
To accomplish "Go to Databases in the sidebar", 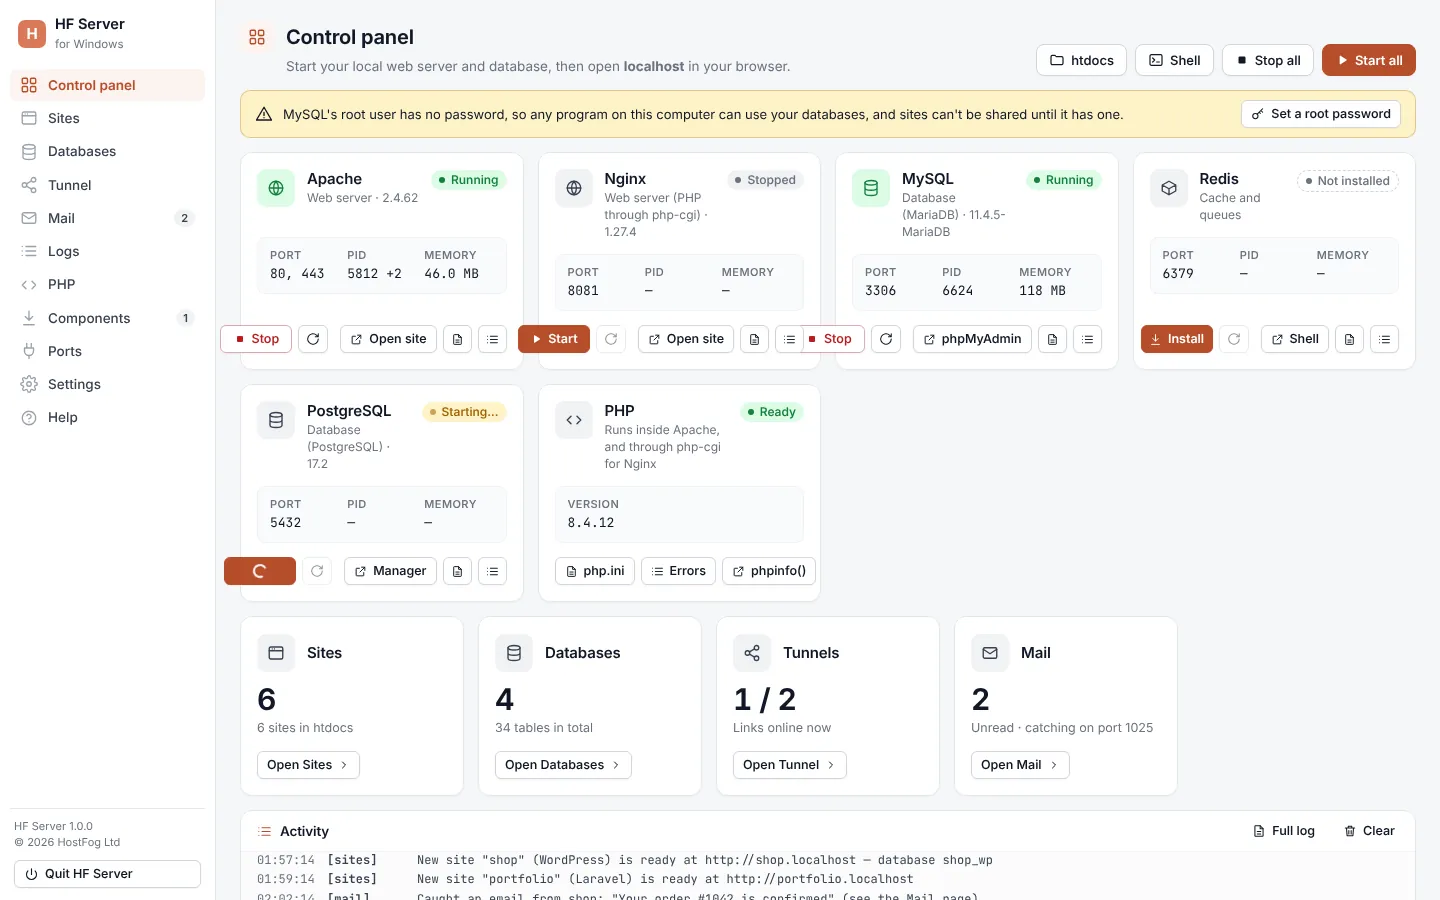I will point(107,151).
